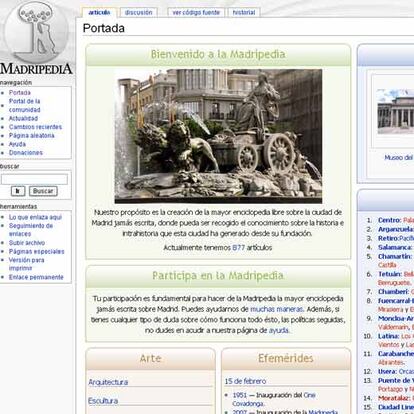Open the Salamanca district link
Viewport: 414px width, 414px height.
pos(395,247)
